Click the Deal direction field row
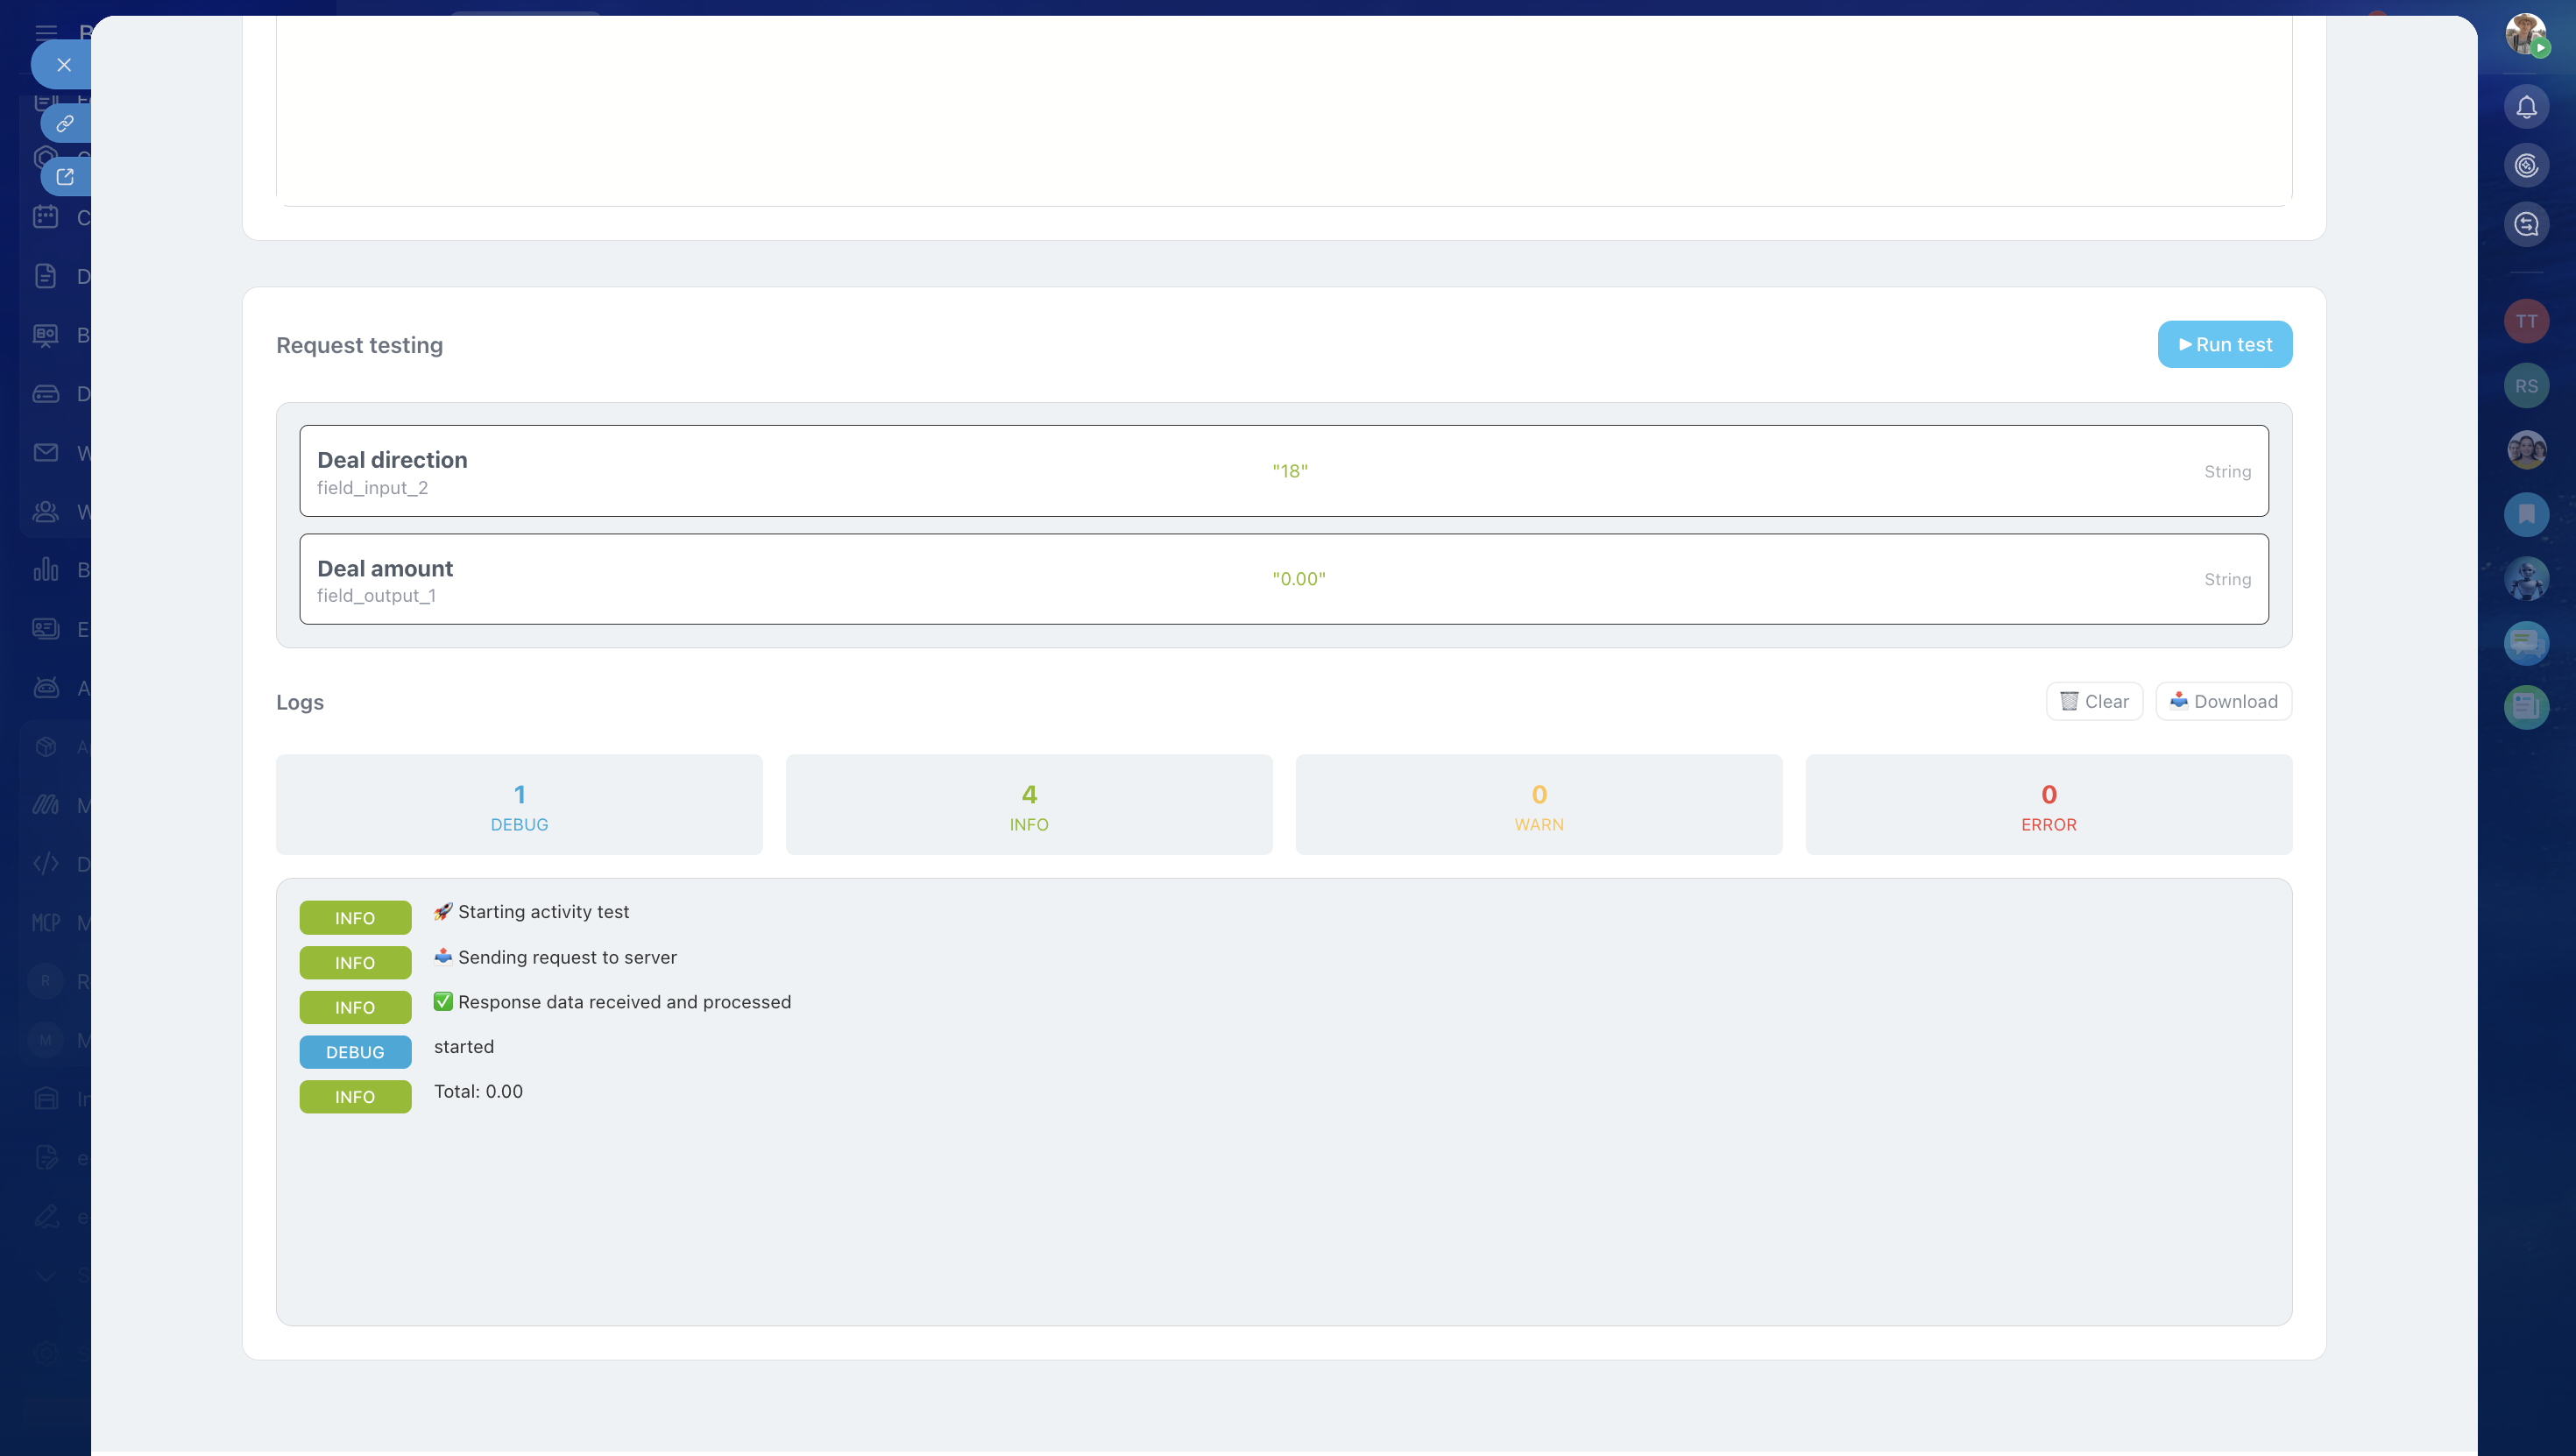Viewport: 2576px width, 1456px height. pos(1283,471)
